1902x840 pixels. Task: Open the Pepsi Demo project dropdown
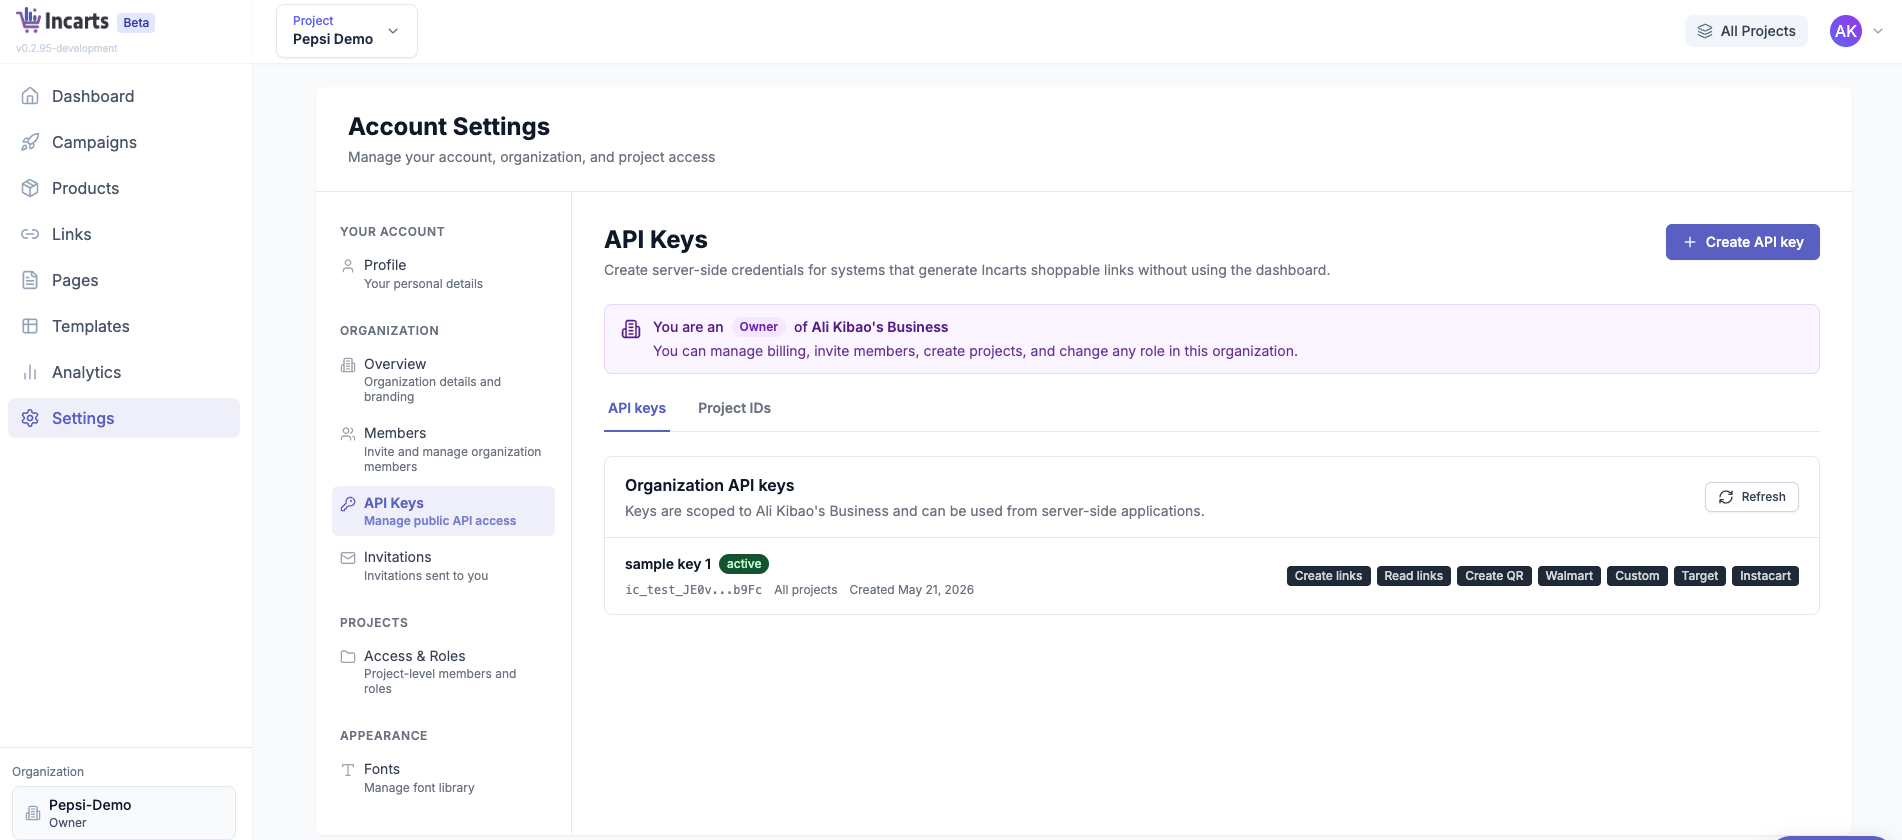pyautogui.click(x=347, y=31)
